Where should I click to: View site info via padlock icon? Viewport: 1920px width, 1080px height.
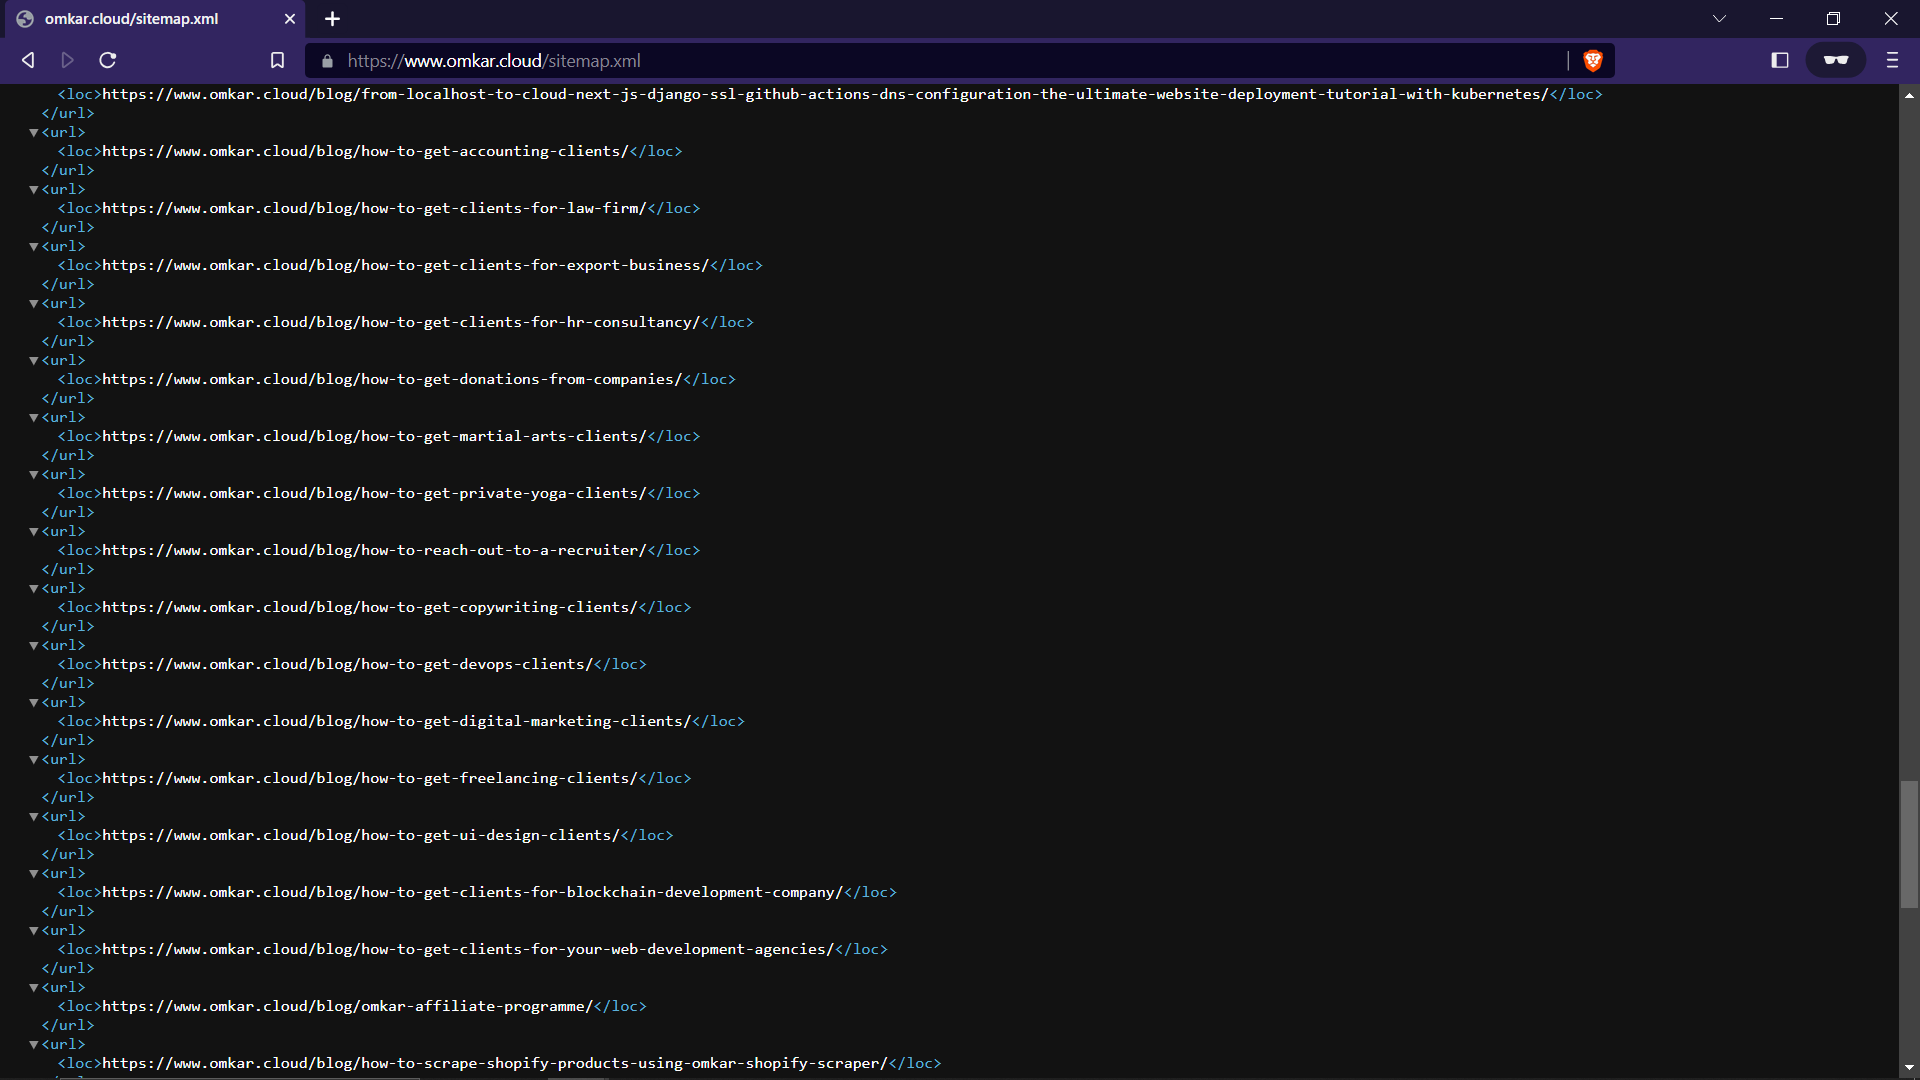click(x=327, y=61)
